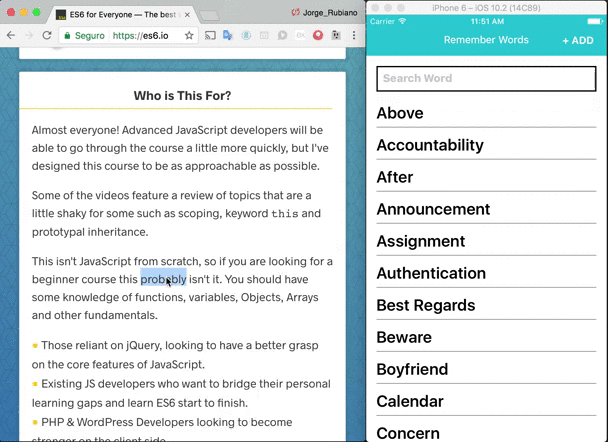Open the word Accountability
Image resolution: width=608 pixels, height=442 pixels.
pos(486,145)
